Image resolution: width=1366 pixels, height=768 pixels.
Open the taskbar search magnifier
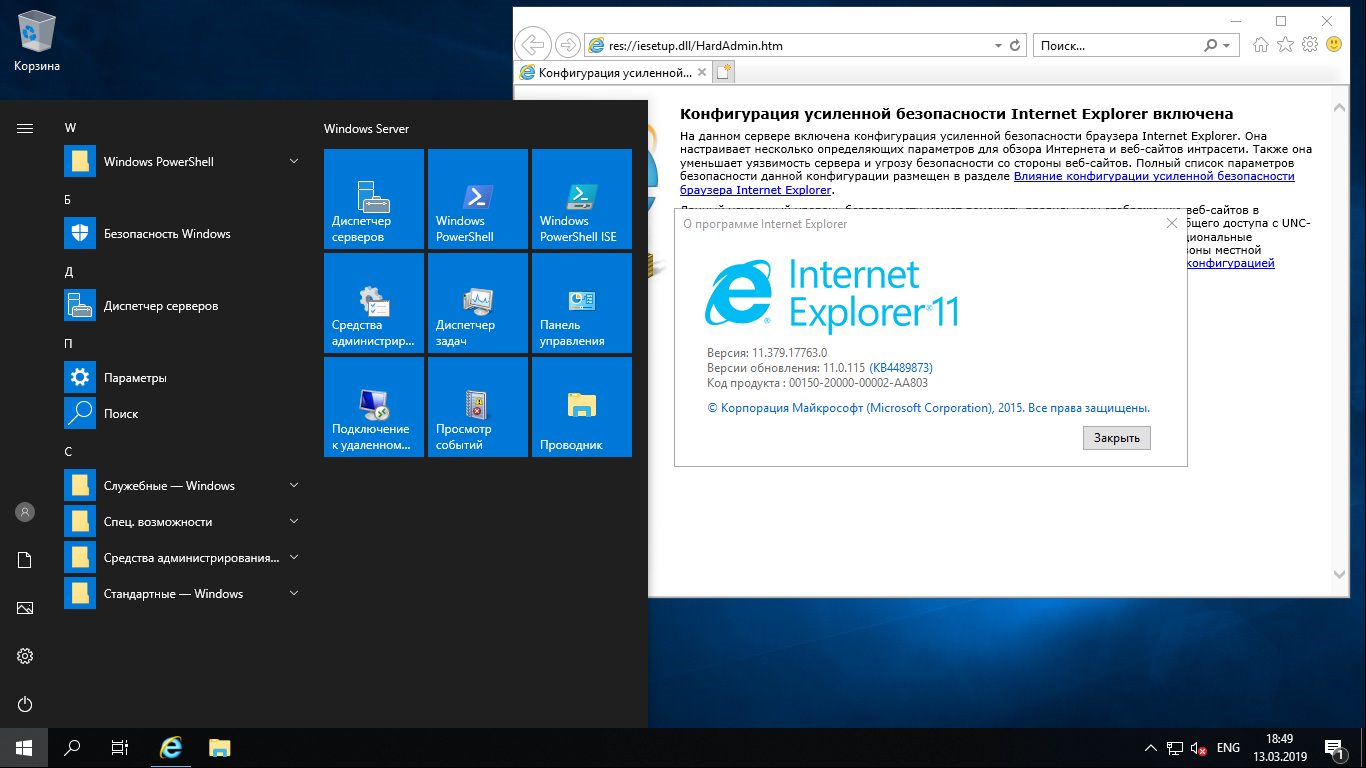coord(72,748)
